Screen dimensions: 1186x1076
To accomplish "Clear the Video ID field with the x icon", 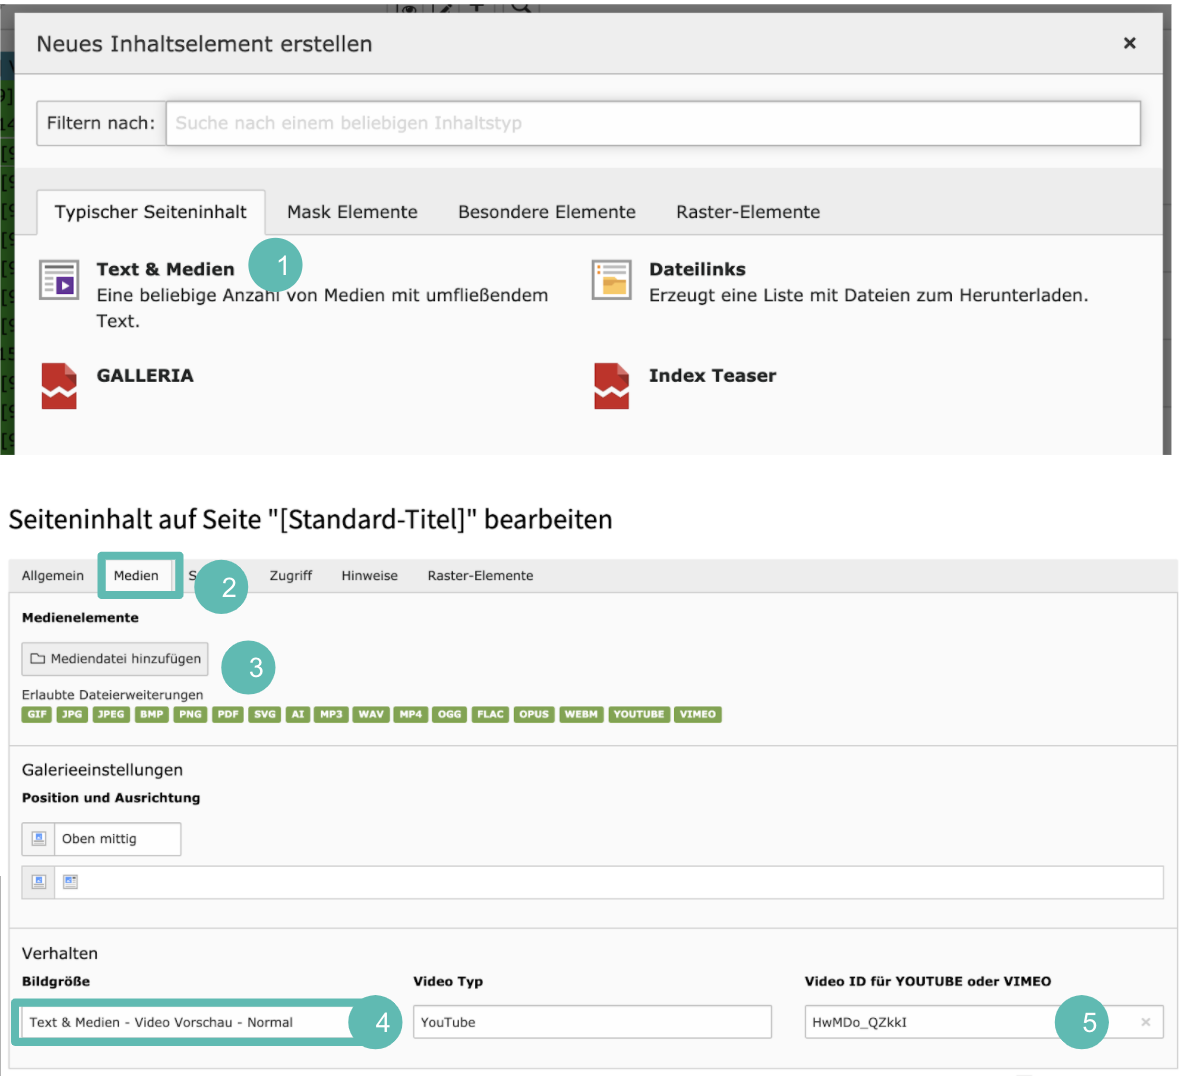I will click(x=1146, y=1022).
